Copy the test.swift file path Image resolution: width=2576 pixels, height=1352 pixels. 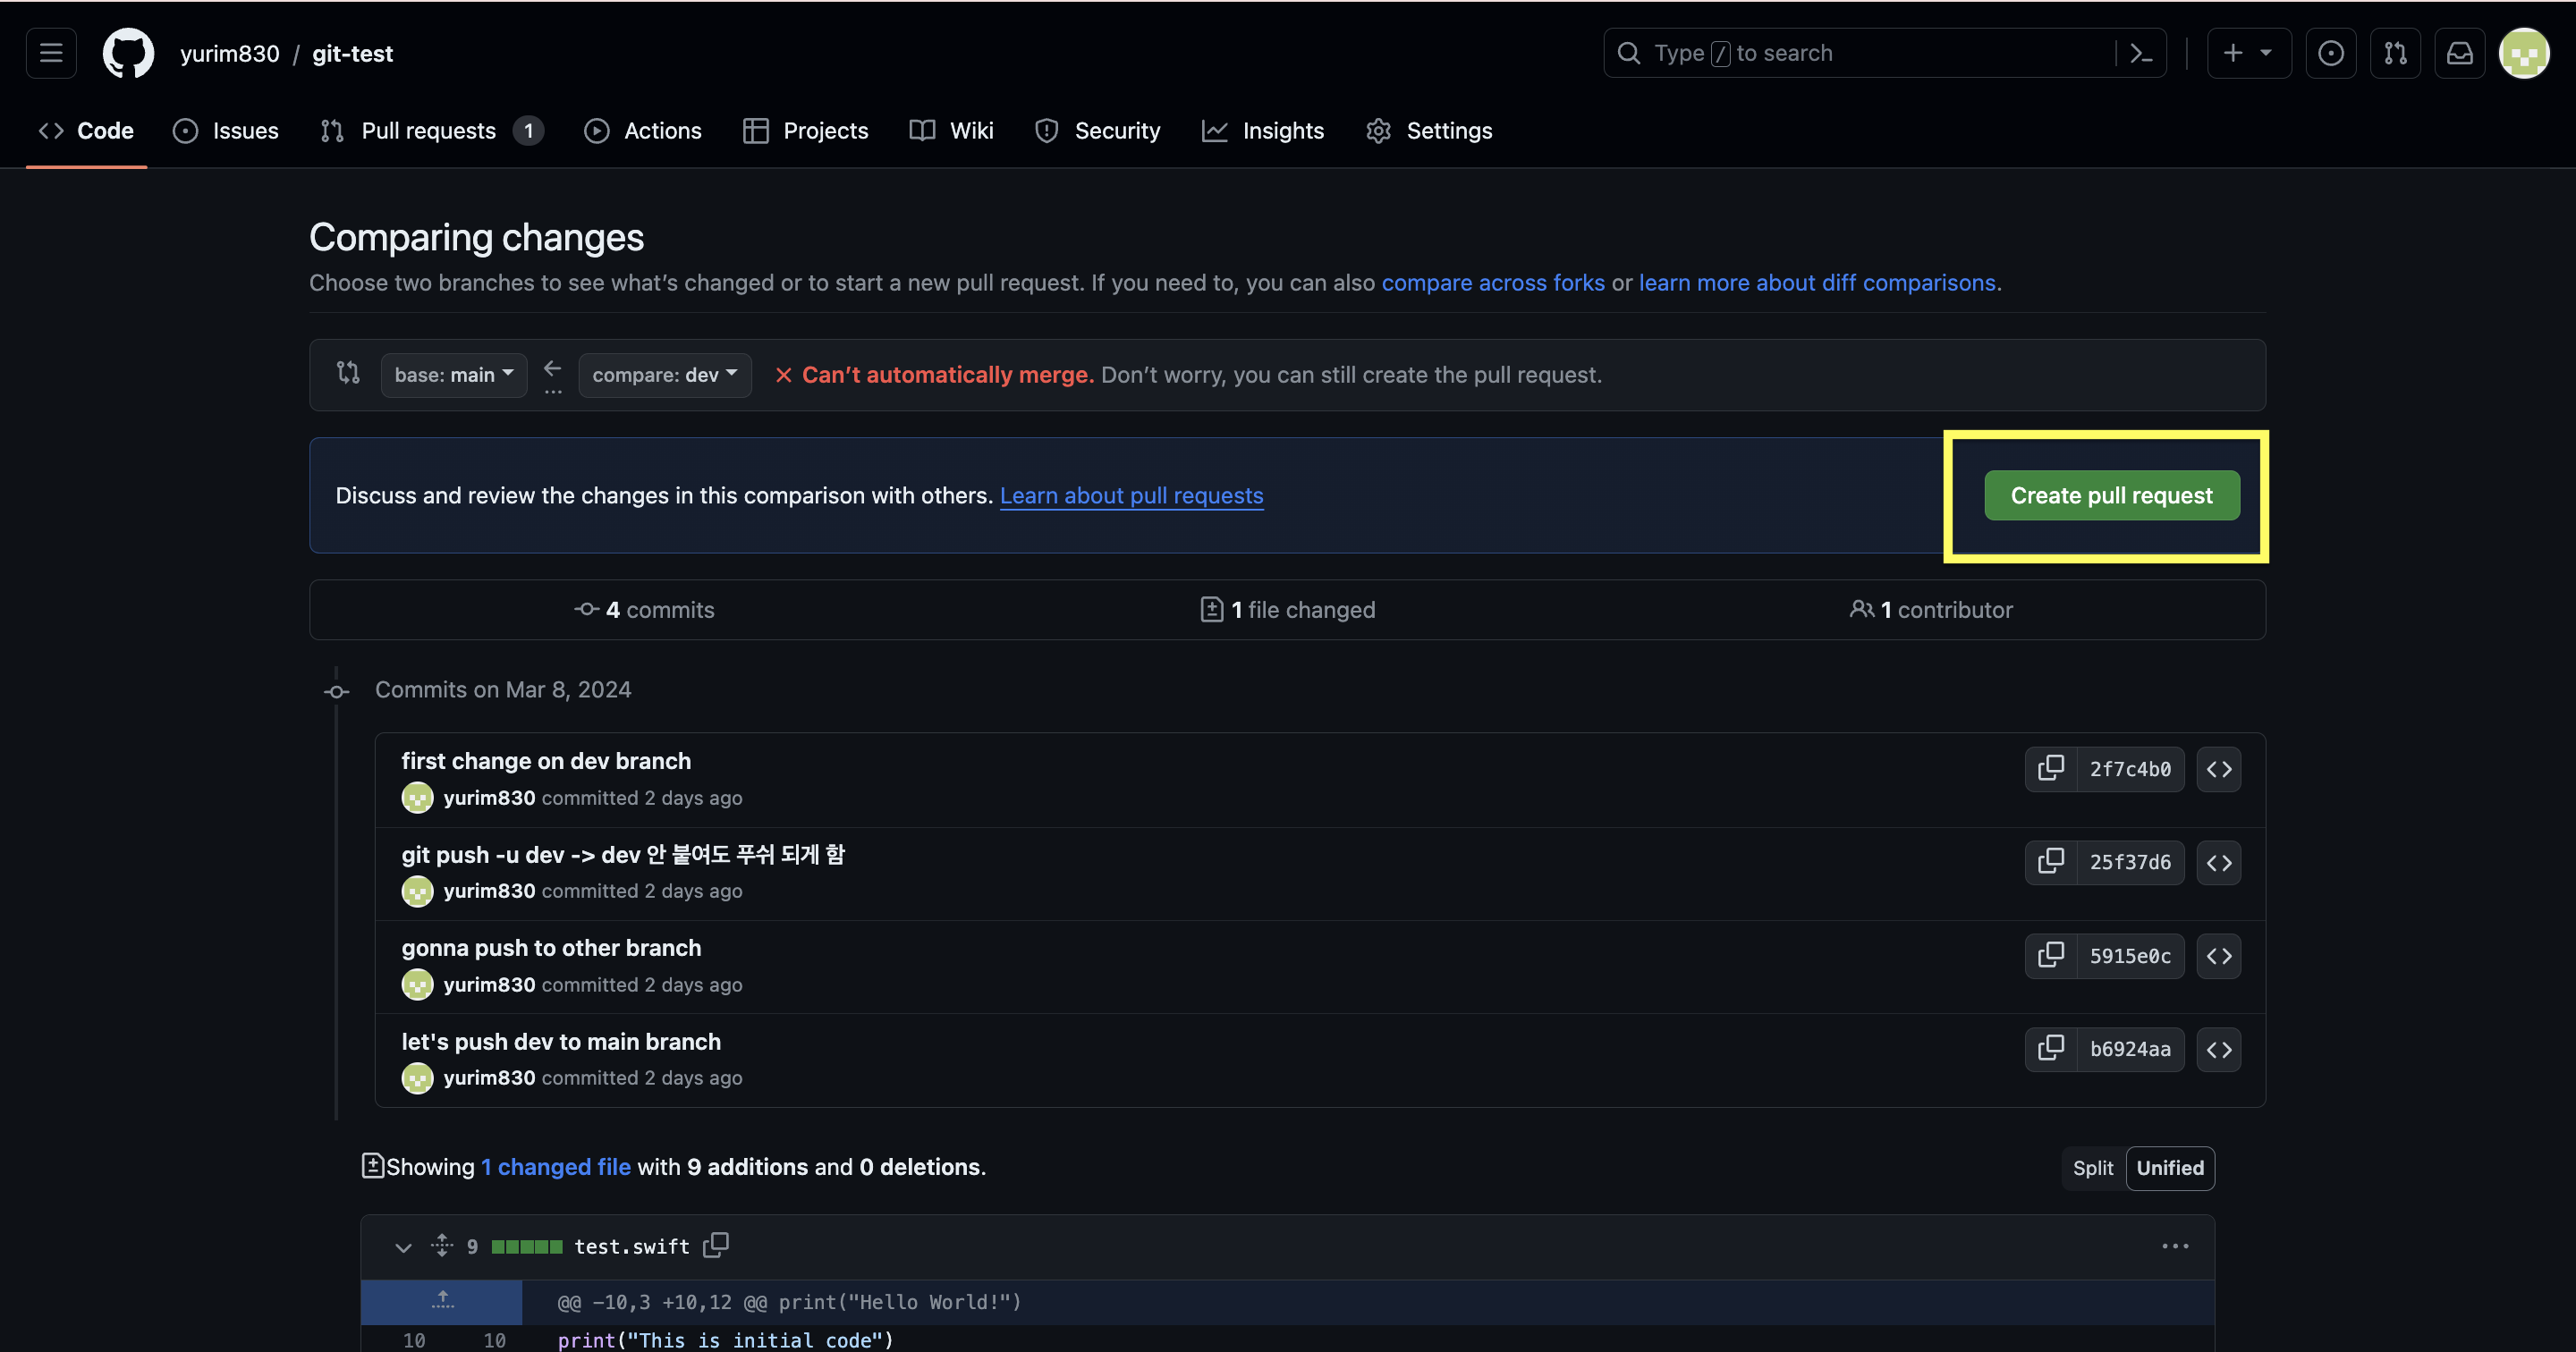(716, 1245)
